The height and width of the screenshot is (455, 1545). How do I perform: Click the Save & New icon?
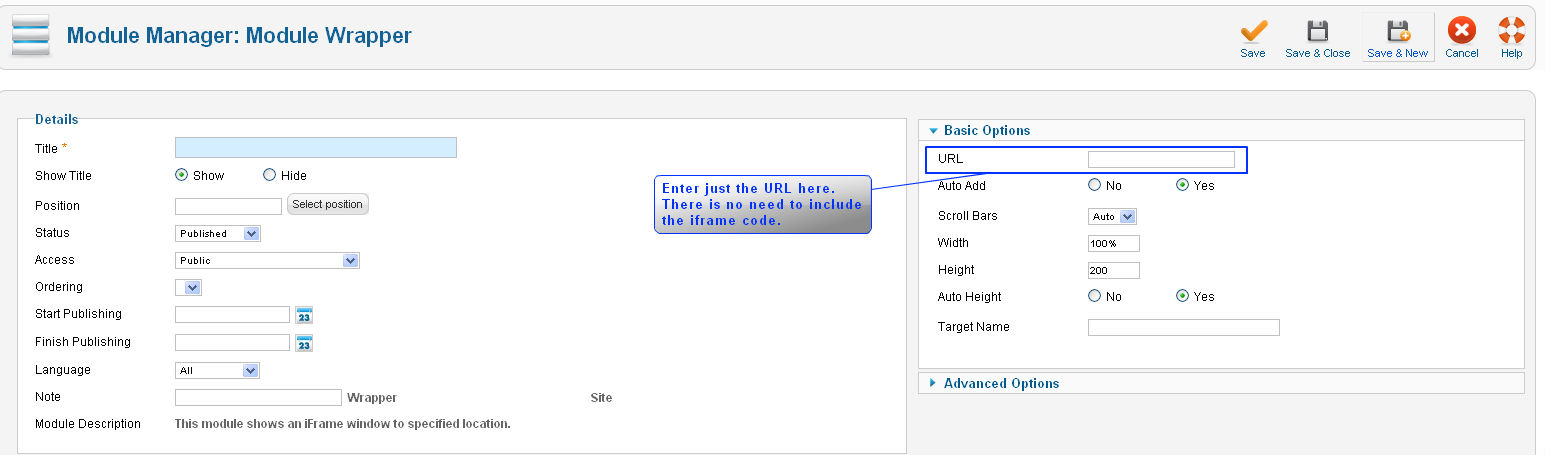[x=1398, y=30]
